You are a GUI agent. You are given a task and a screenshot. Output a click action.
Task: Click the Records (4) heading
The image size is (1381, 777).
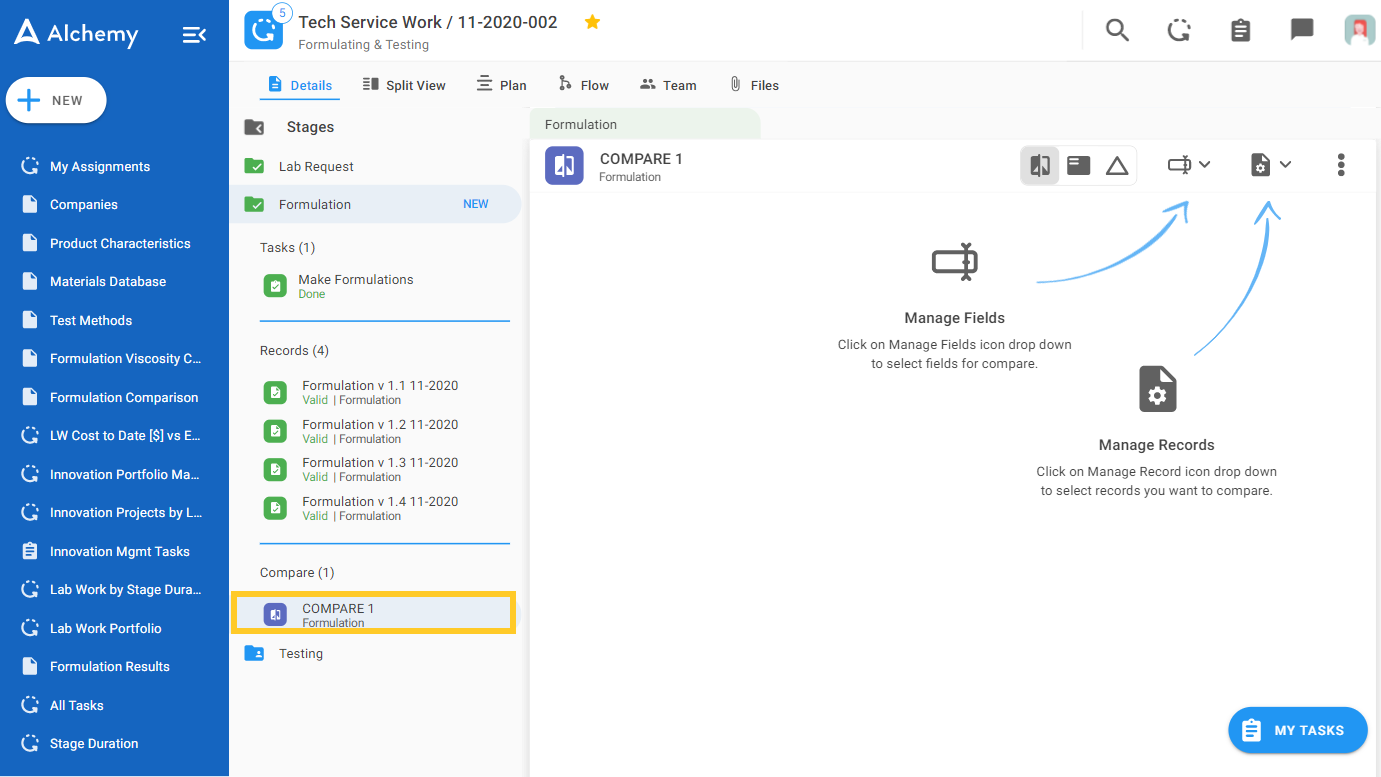[x=294, y=351]
